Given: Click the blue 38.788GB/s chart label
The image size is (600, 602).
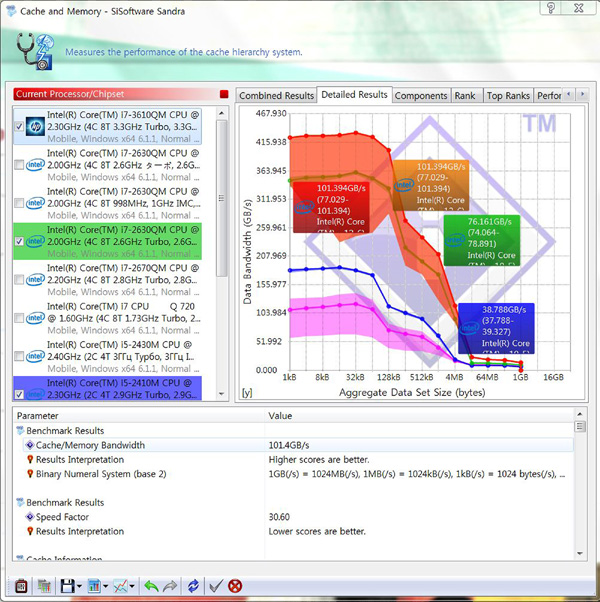Looking at the screenshot, I should (496, 328).
